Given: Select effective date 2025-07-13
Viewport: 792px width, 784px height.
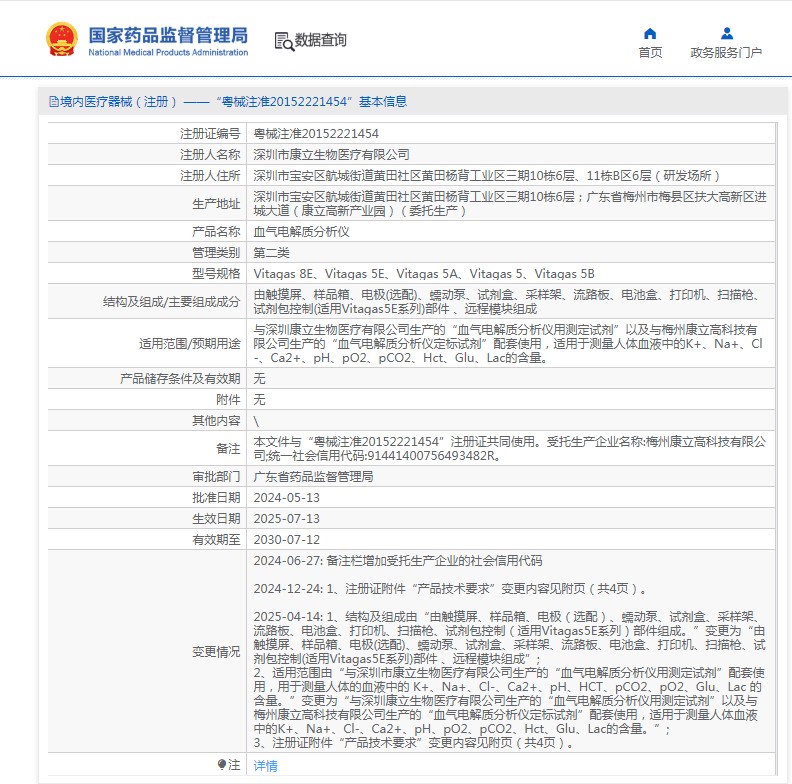Looking at the screenshot, I should coord(287,519).
